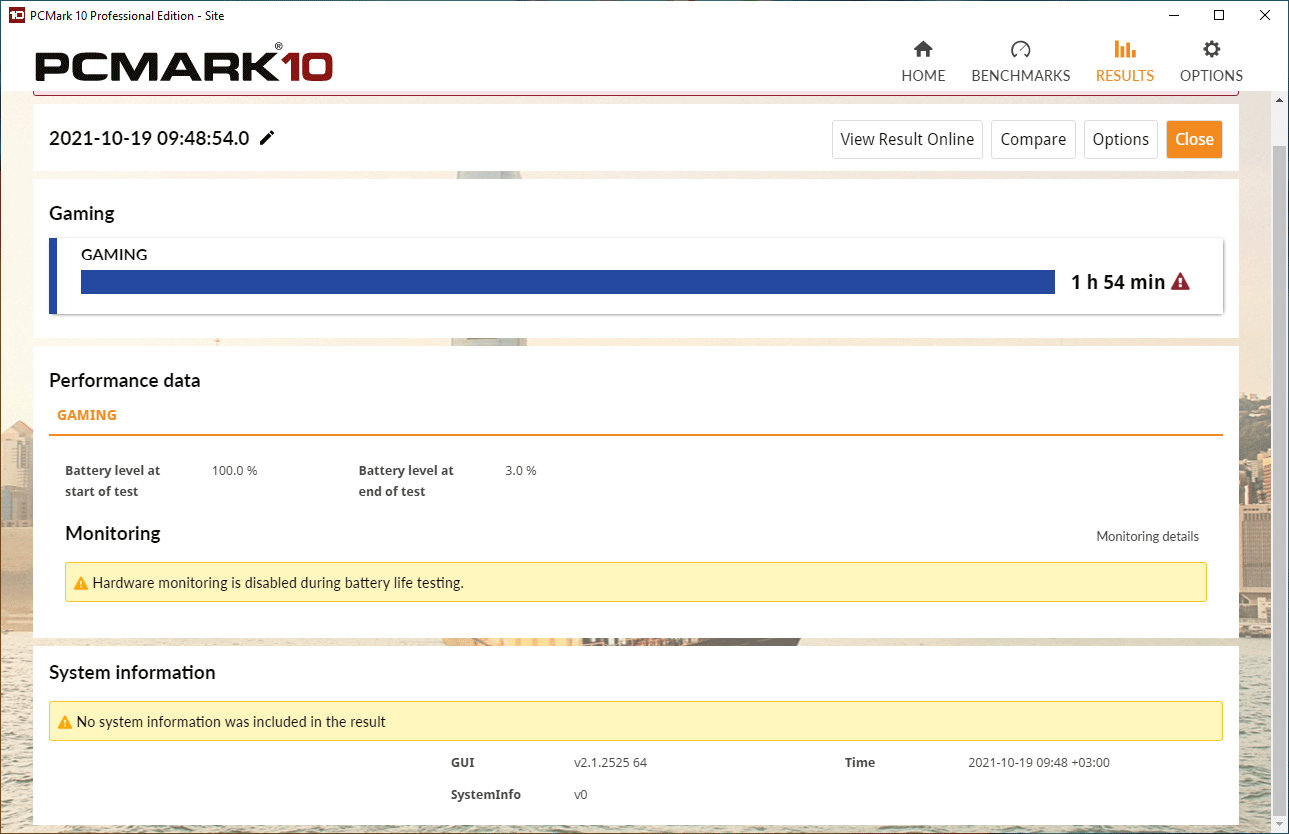1289x834 pixels.
Task: Click the SystemInfo version v0
Action: tap(580, 794)
